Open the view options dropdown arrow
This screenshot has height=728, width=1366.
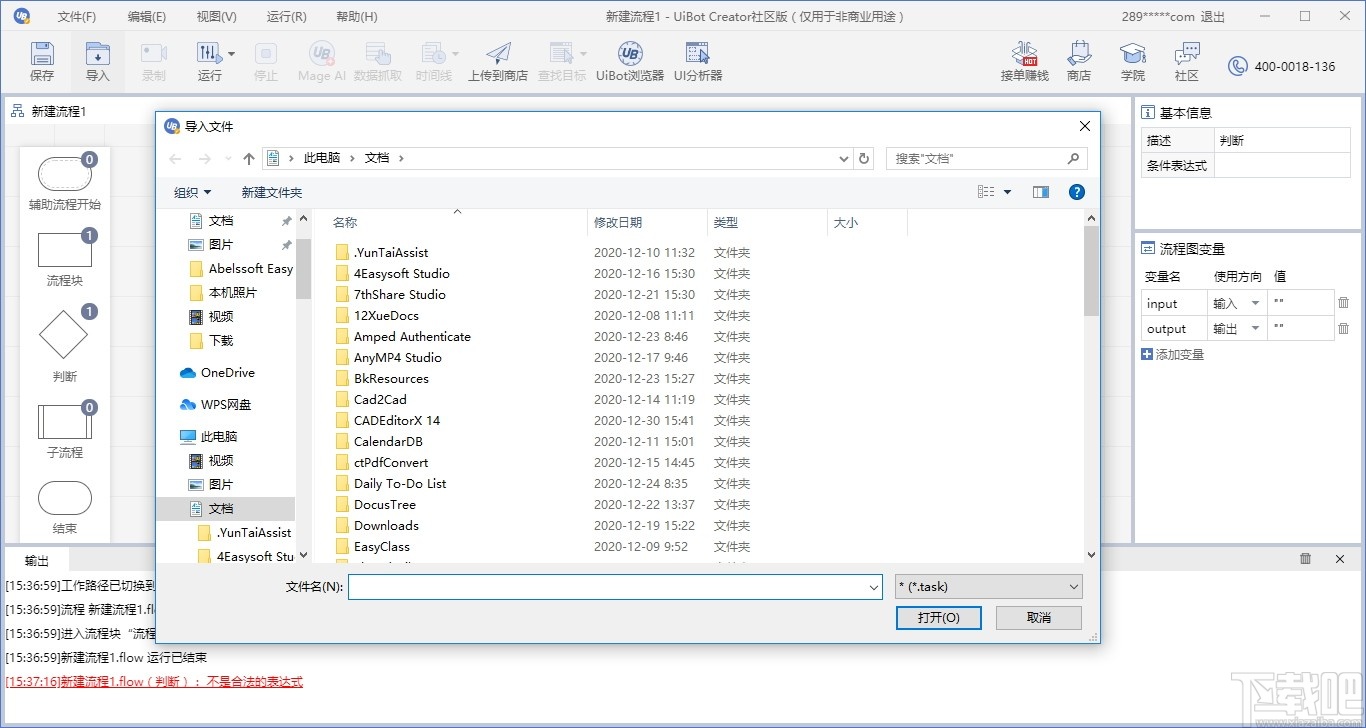tap(1007, 192)
